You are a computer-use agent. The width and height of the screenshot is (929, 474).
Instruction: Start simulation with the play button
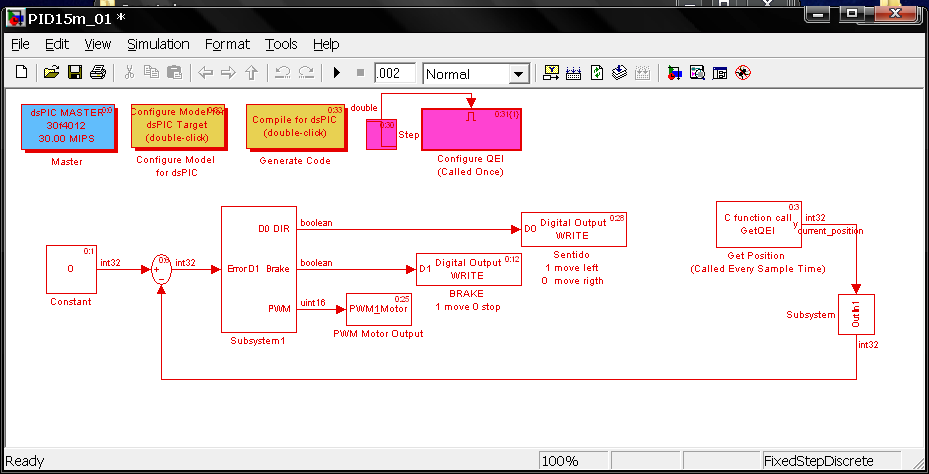(x=337, y=73)
